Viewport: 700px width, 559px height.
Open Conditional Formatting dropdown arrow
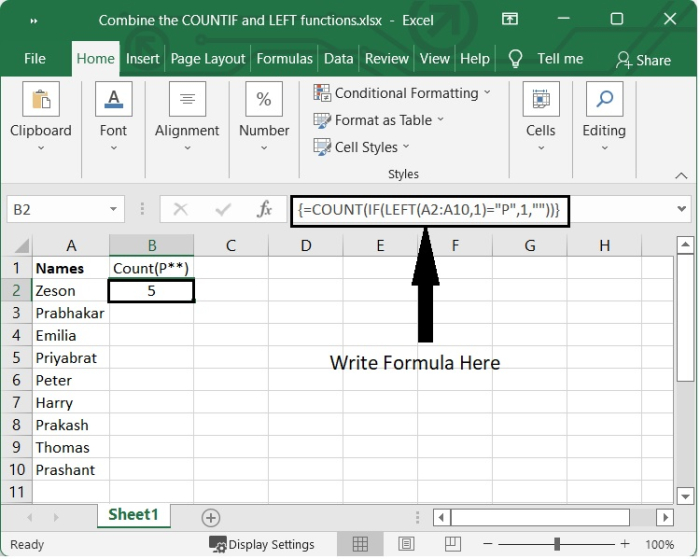[x=487, y=92]
